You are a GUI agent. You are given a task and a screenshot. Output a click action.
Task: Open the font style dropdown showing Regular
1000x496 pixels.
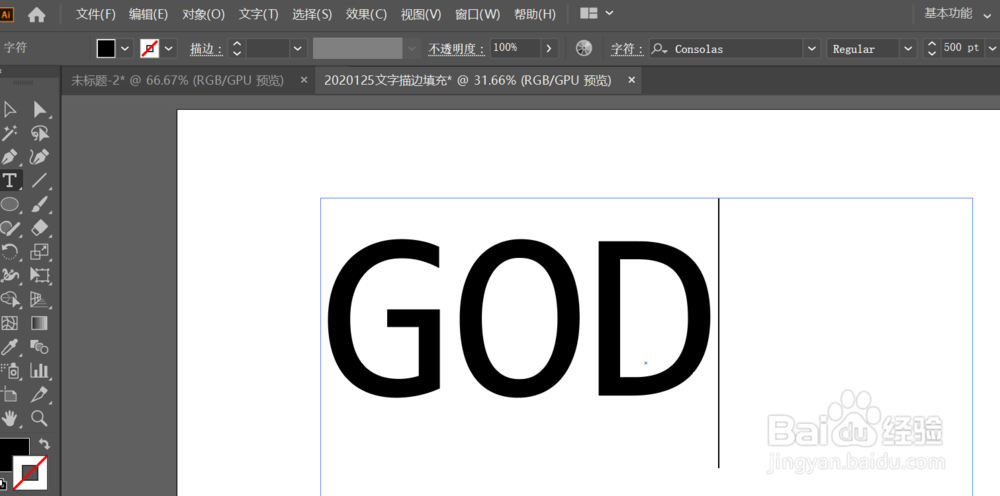[x=908, y=48]
